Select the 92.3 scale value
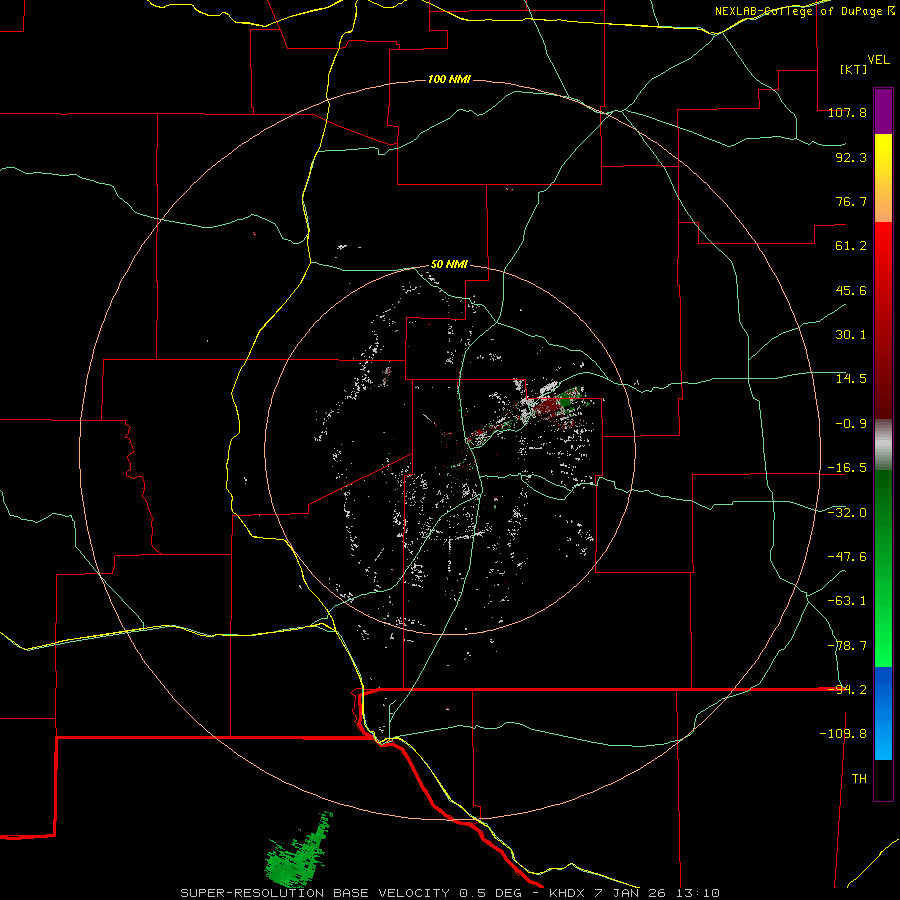The height and width of the screenshot is (900, 900). (x=851, y=157)
